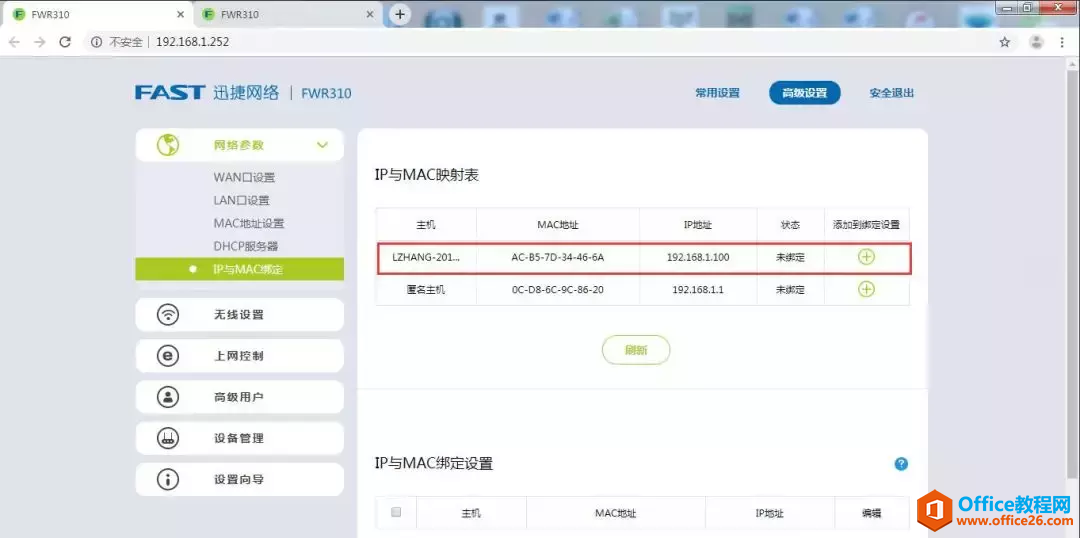Click the person icon for 高级用户
The width and height of the screenshot is (1080, 538).
(168, 397)
